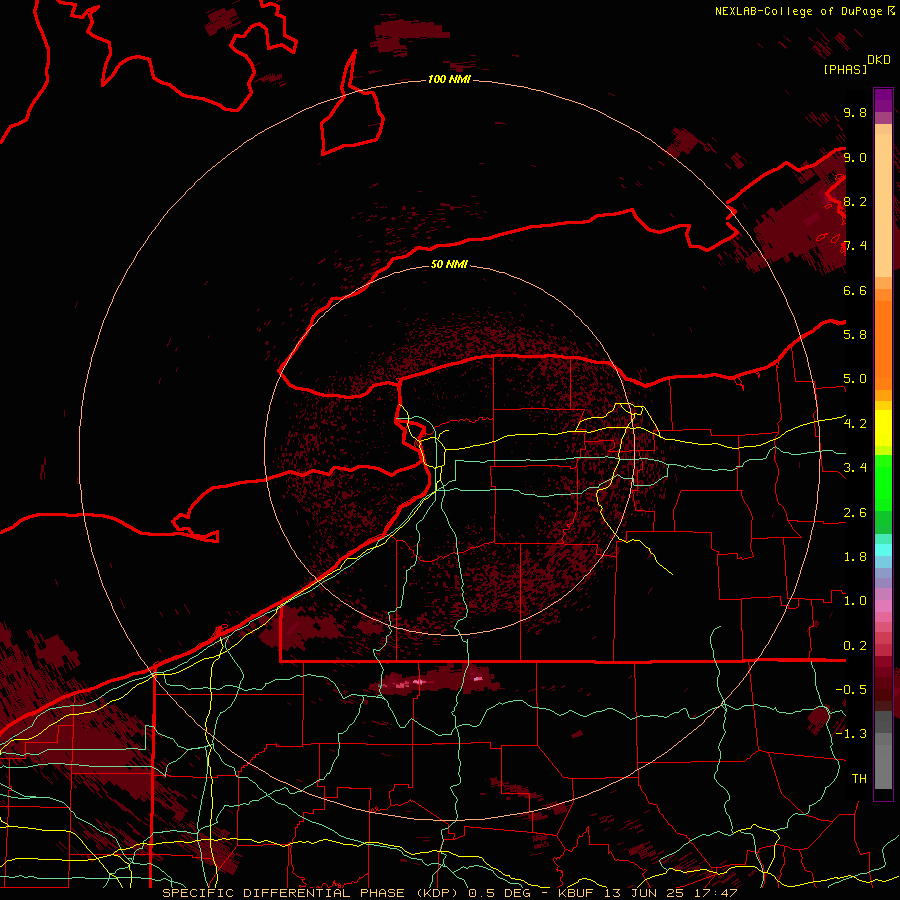Click the 100 NMI range ring label
This screenshot has width=900, height=900.
449,79
